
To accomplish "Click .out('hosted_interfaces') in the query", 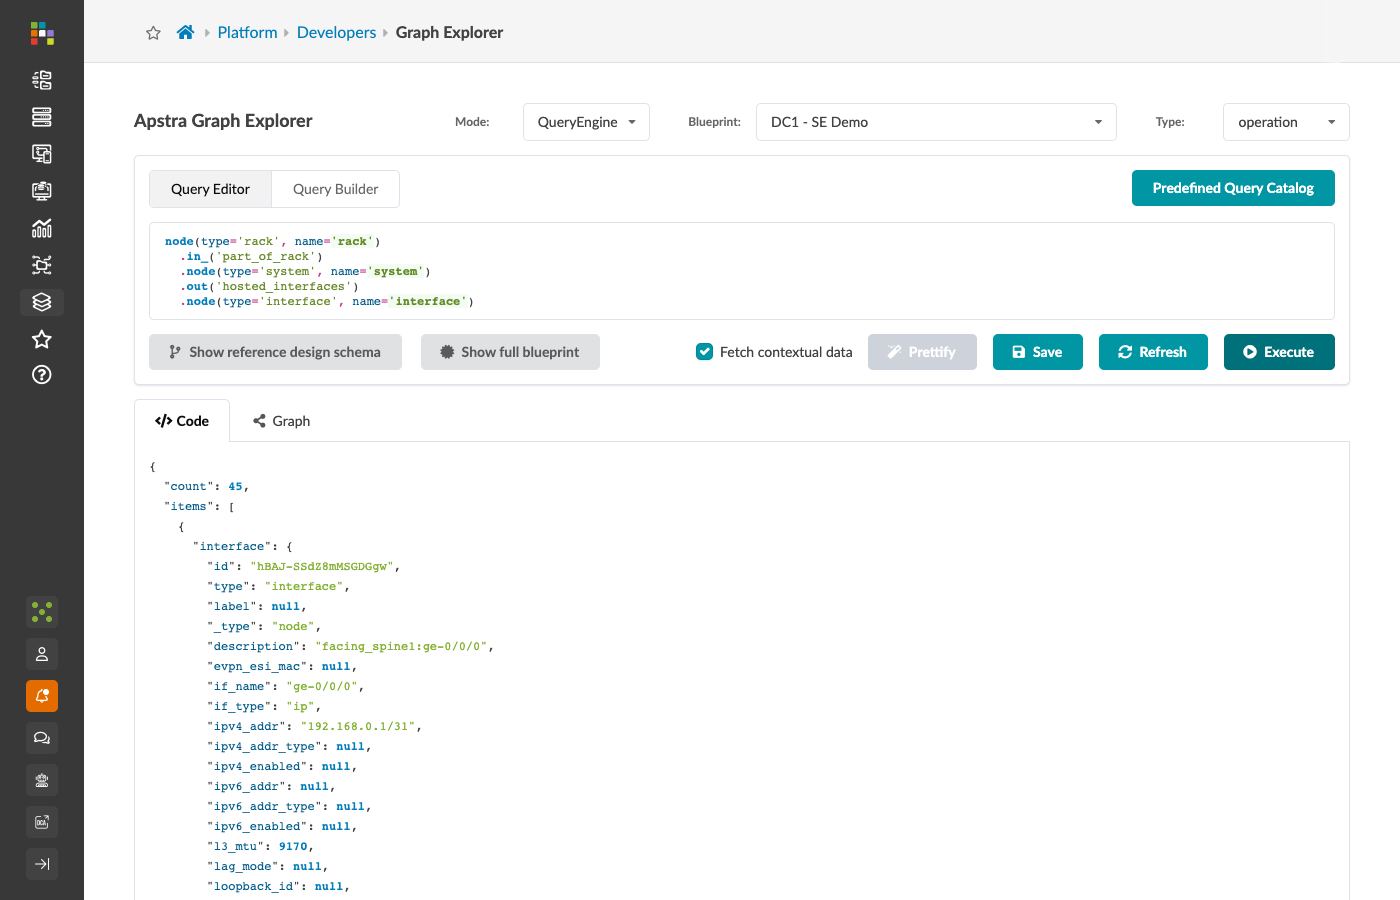I will click(269, 287).
